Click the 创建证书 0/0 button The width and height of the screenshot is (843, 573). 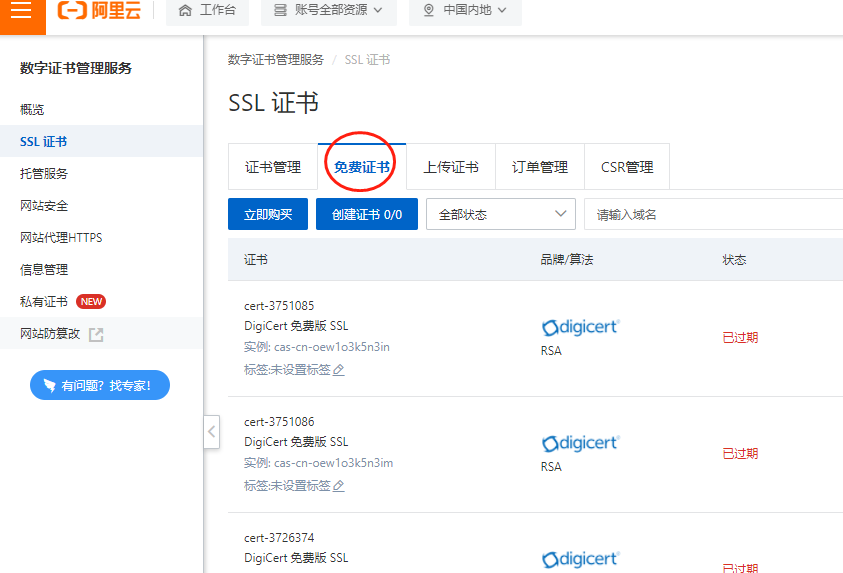[x=367, y=214]
